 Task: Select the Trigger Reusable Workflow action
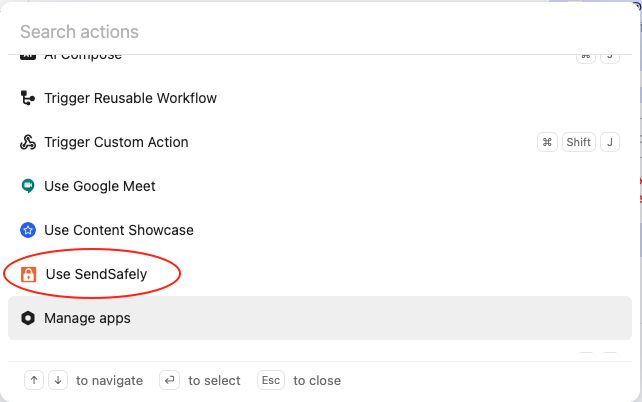click(x=130, y=98)
